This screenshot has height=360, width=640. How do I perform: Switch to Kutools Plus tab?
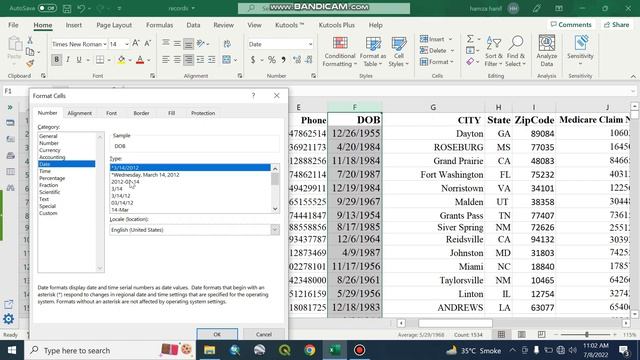coord(336,25)
